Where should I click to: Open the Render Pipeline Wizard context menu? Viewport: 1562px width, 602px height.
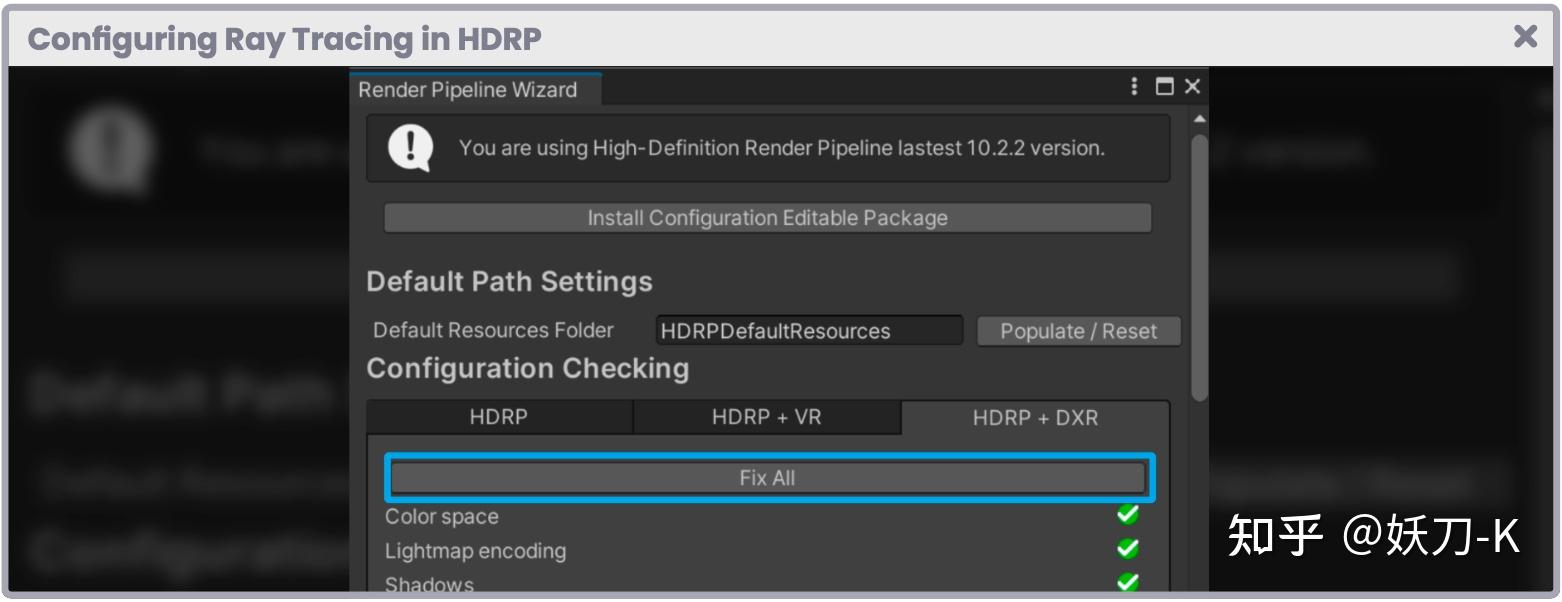[1133, 87]
